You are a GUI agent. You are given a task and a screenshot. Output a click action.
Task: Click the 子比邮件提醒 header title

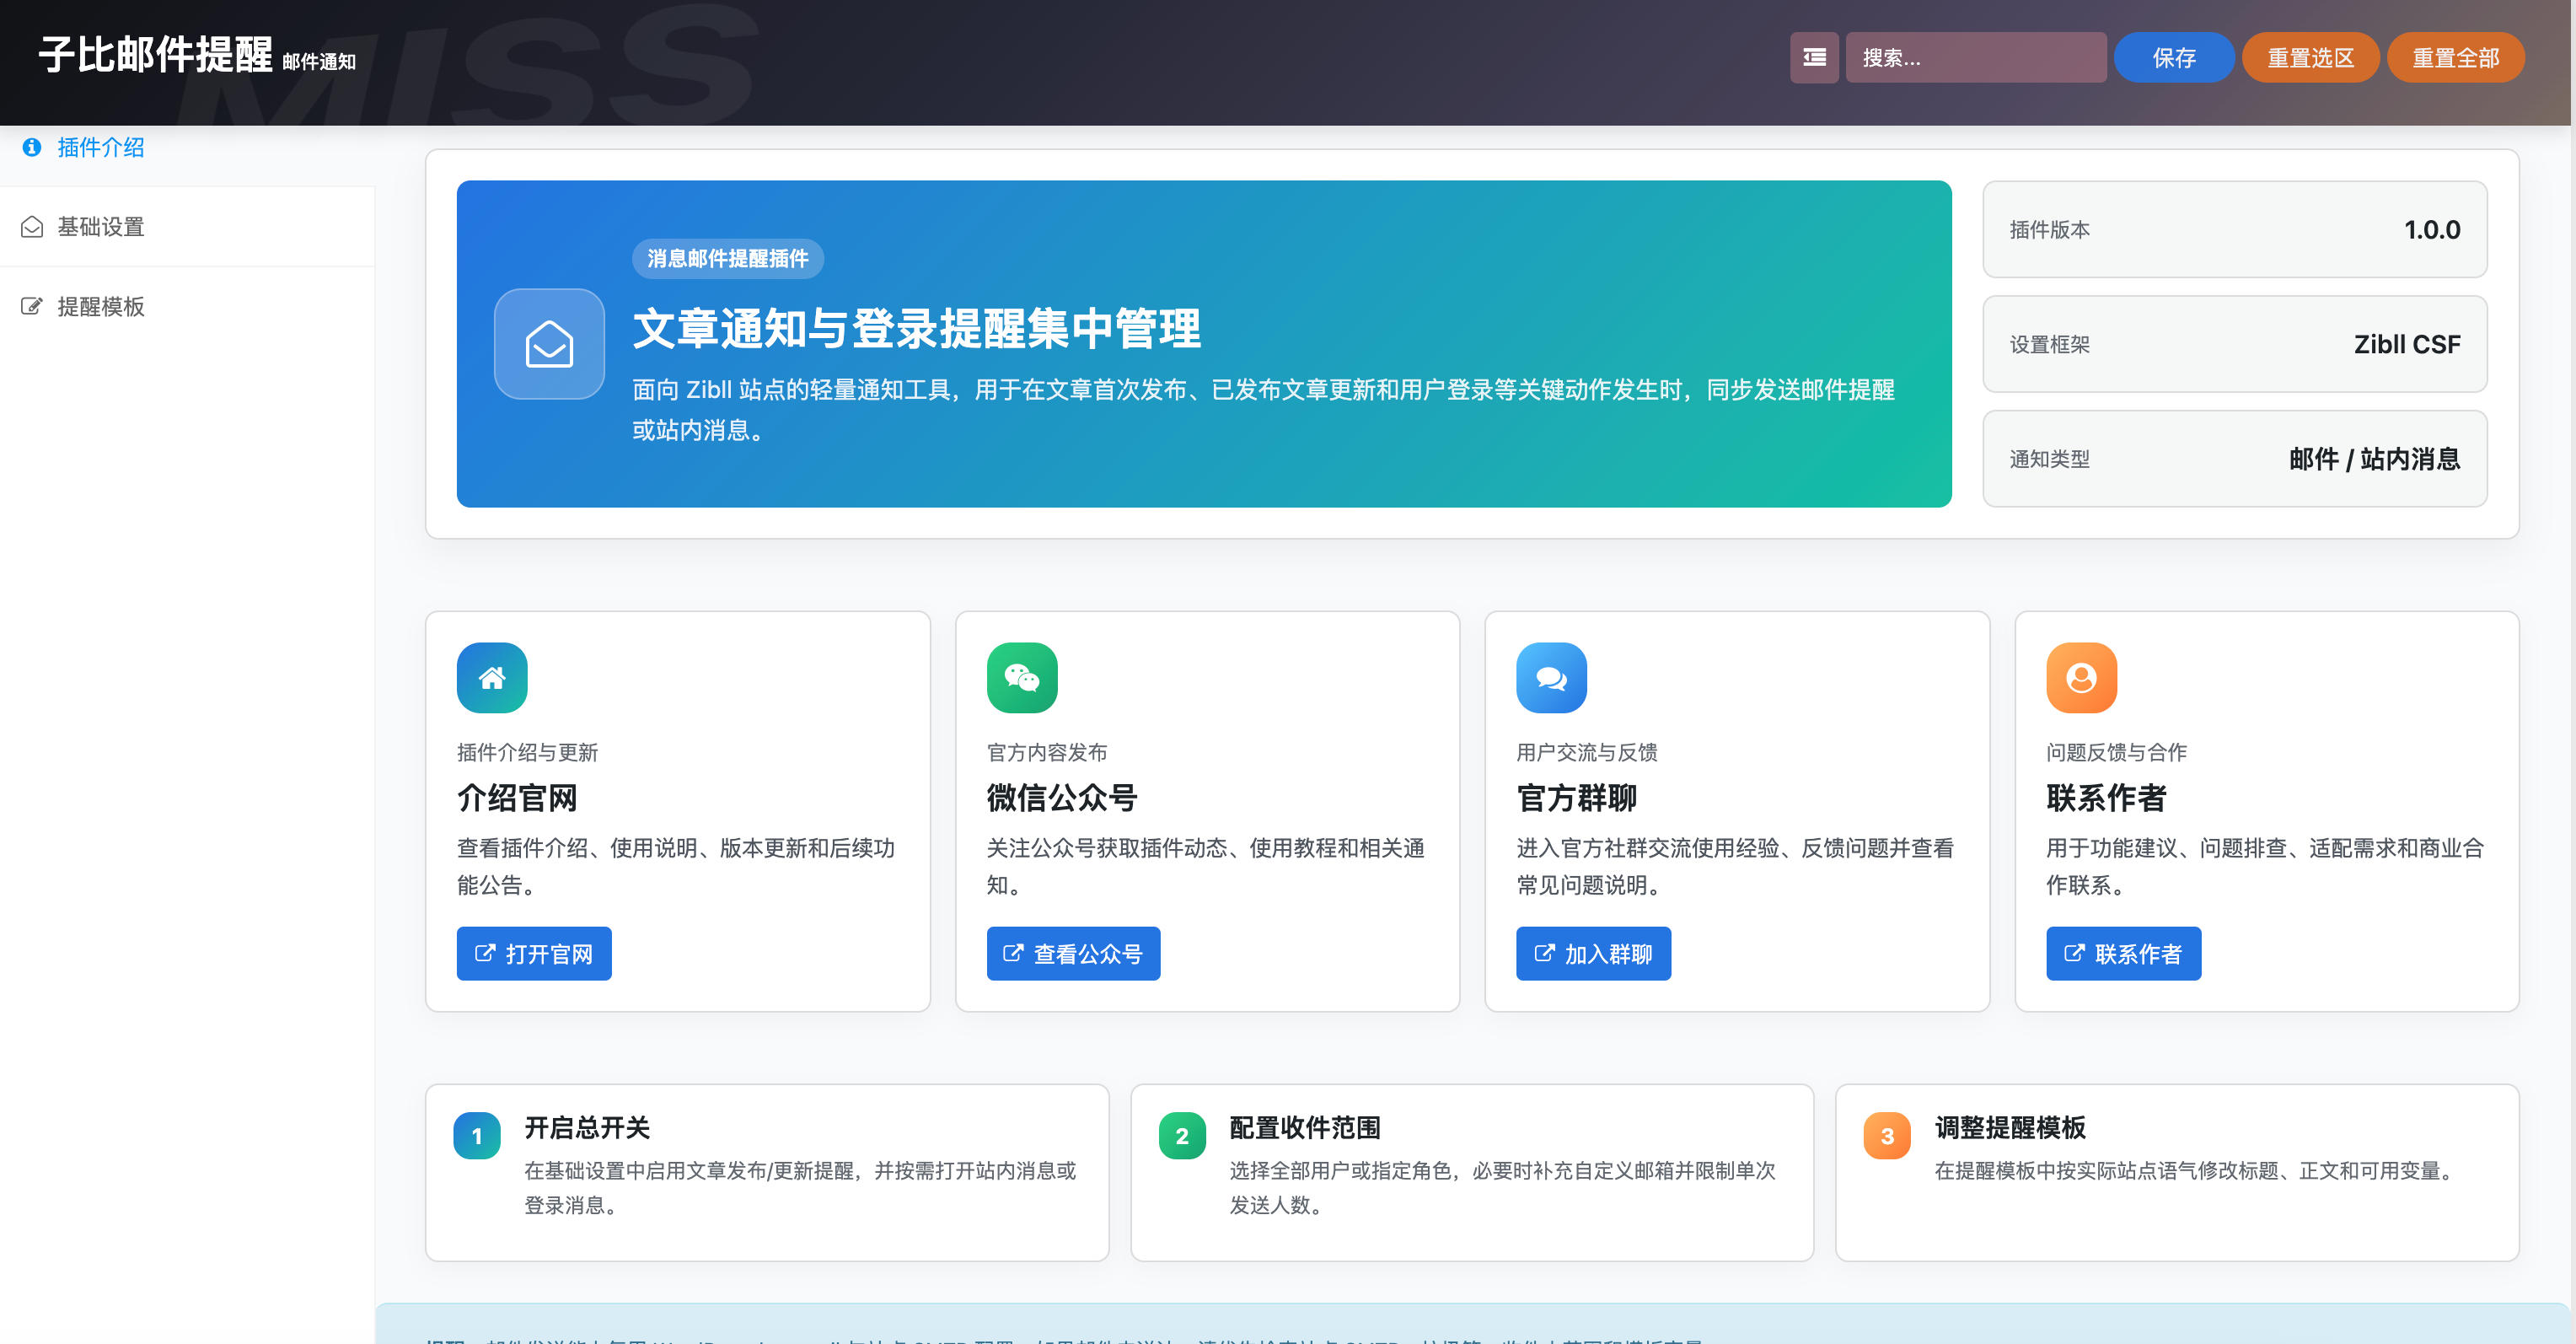[x=155, y=55]
